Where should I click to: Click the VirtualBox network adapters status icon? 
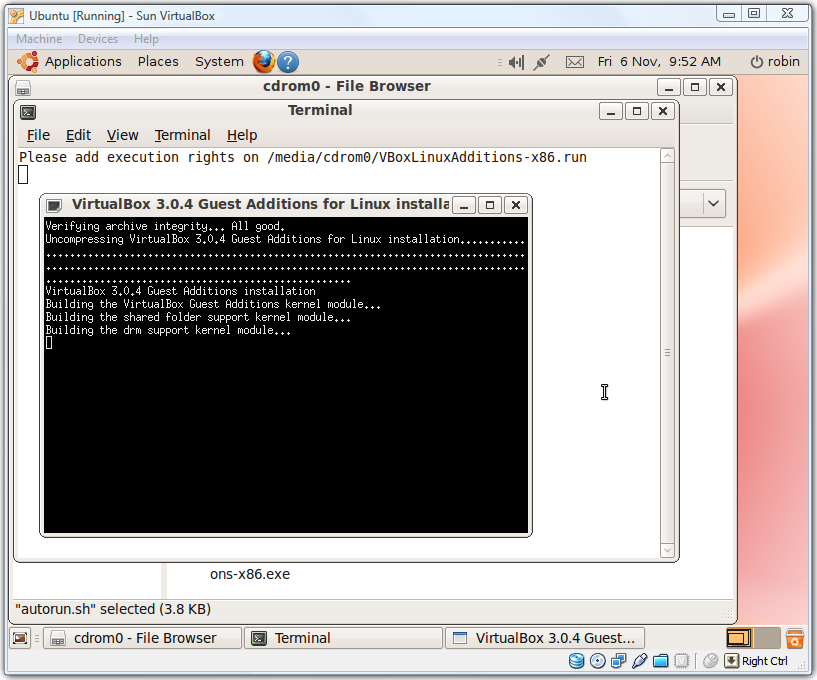coord(618,660)
